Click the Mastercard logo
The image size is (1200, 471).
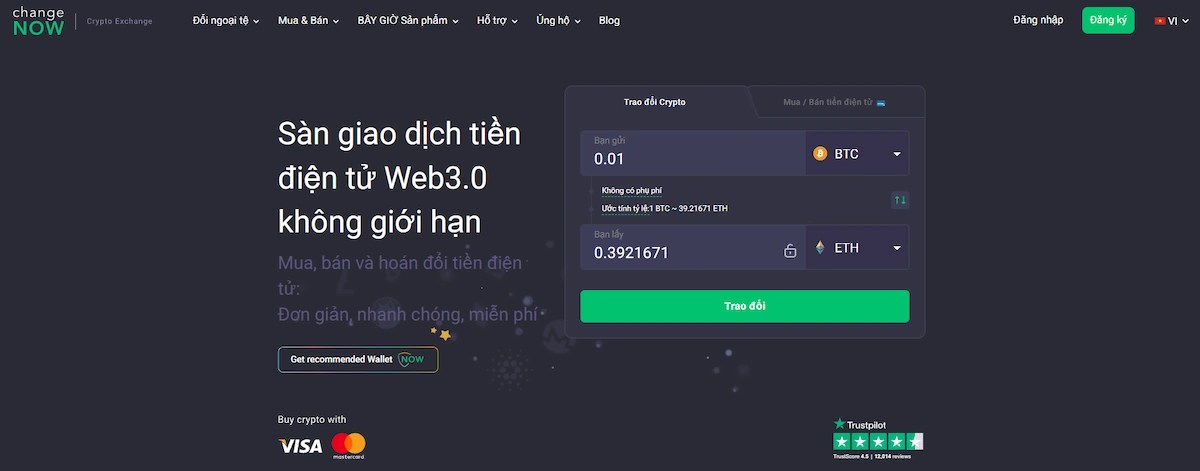click(x=349, y=445)
